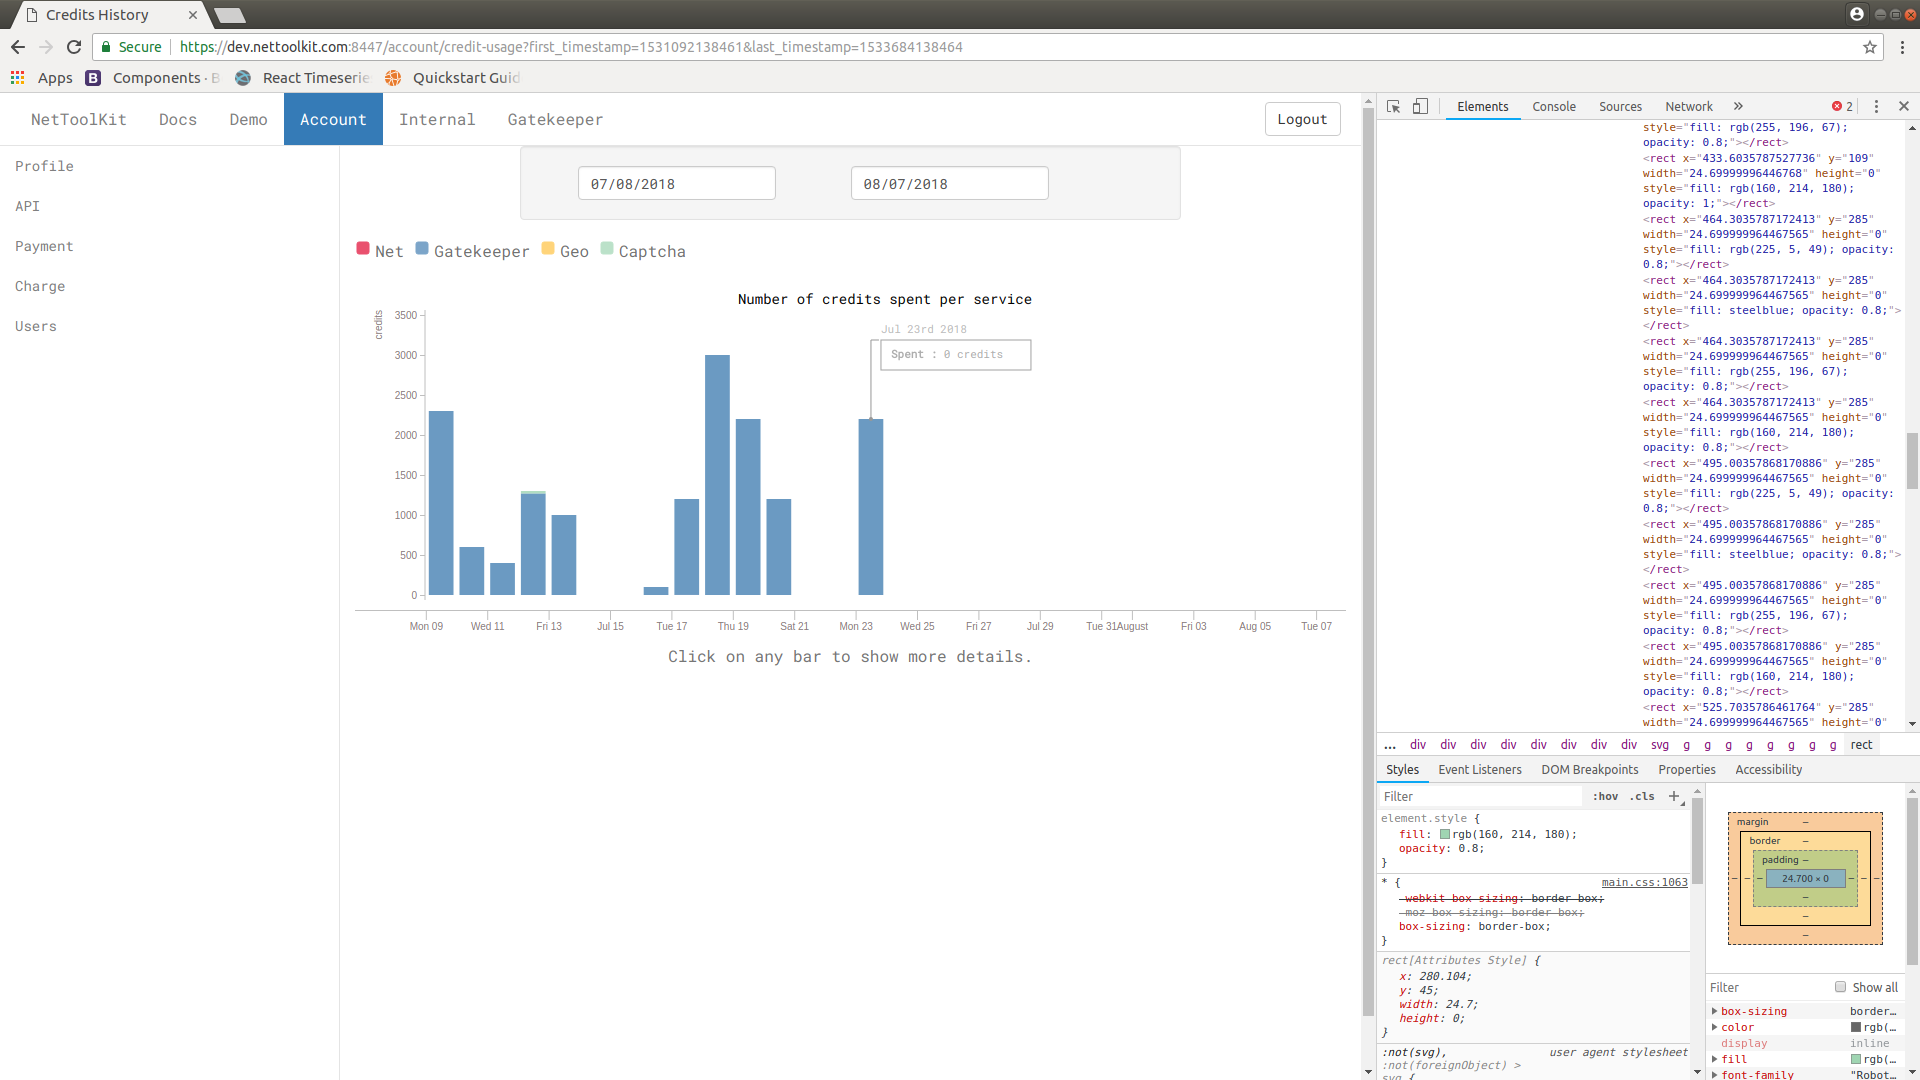Enable the Show all checkbox in Computed styles
The image size is (1920, 1080).
(x=1841, y=987)
